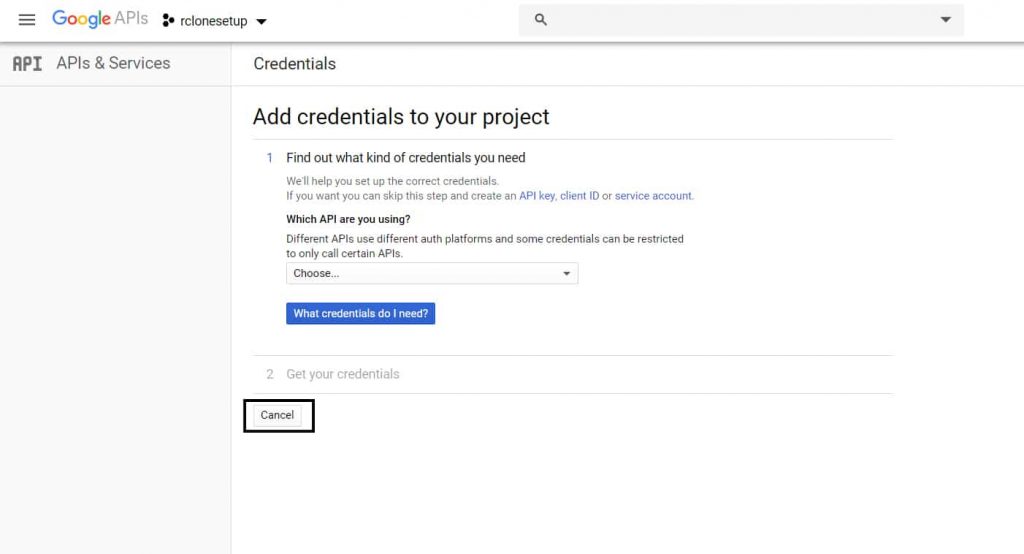
Task: Click the Cancel button
Action: (278, 415)
